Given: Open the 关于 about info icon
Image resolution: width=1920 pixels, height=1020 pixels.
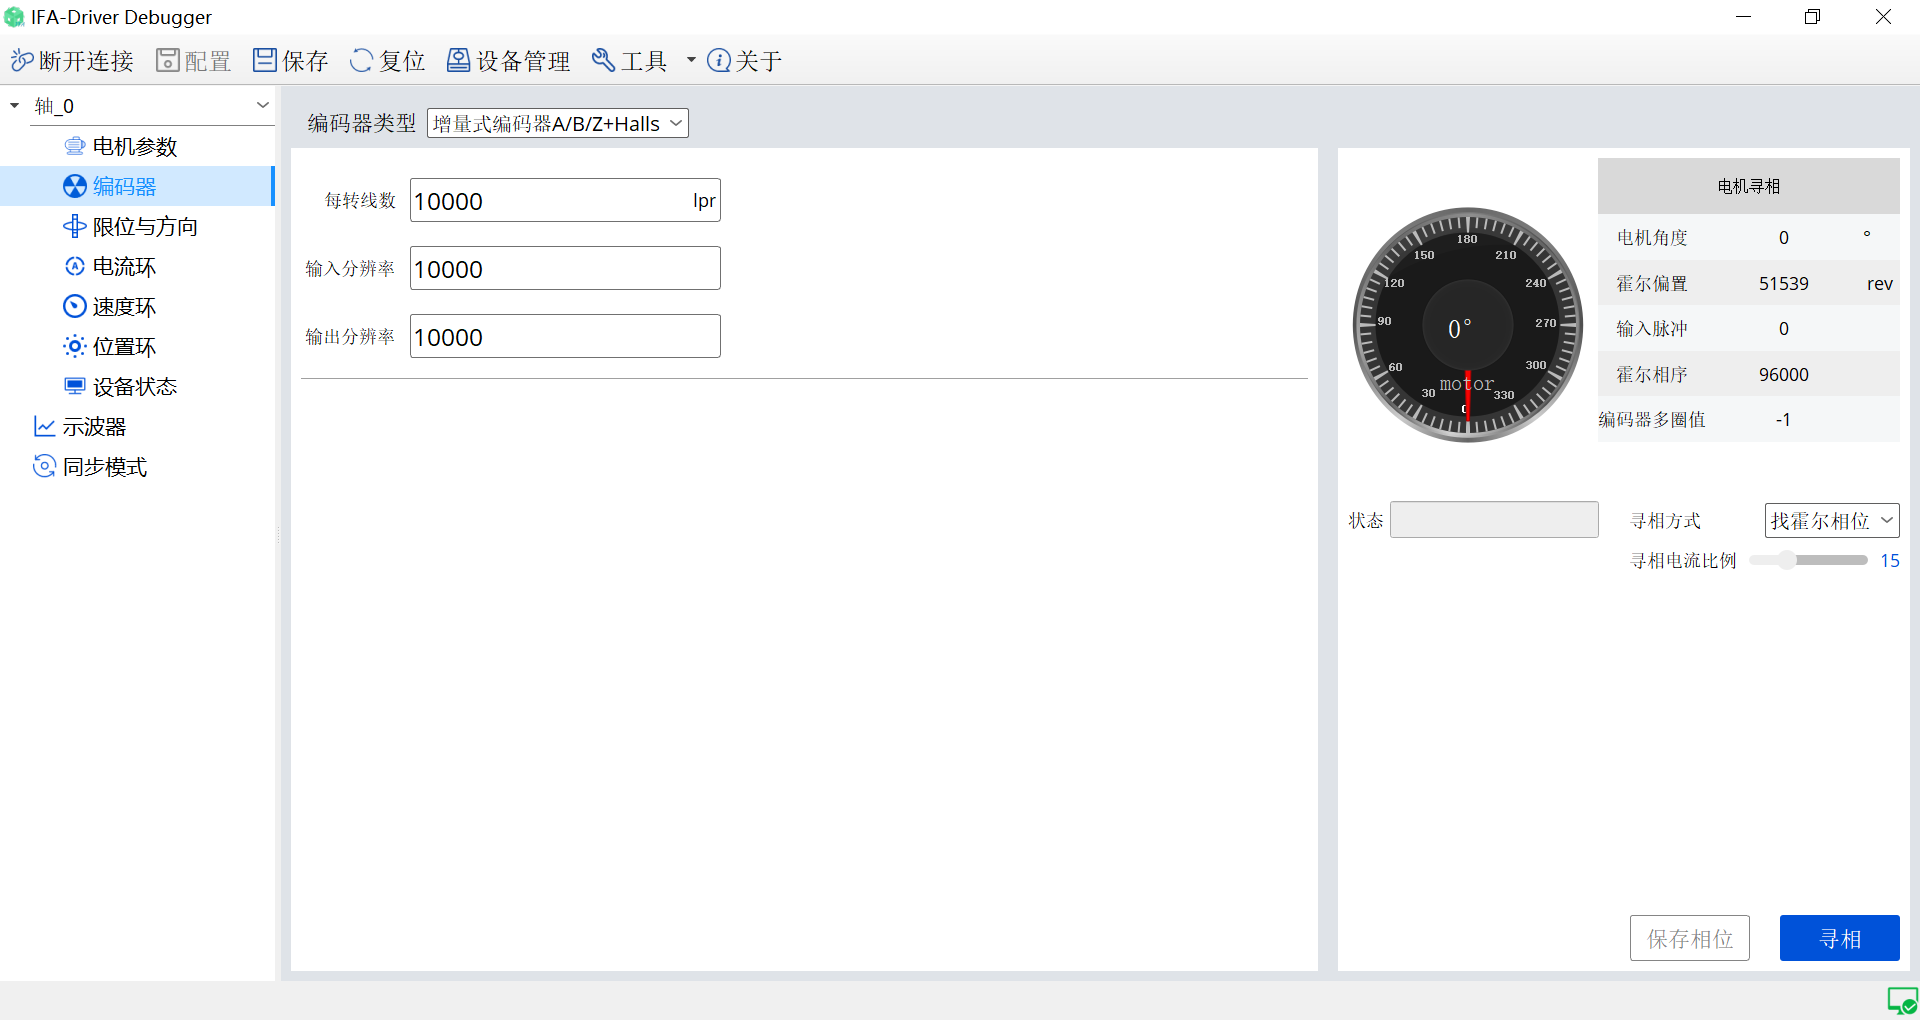Looking at the screenshot, I should tap(719, 61).
